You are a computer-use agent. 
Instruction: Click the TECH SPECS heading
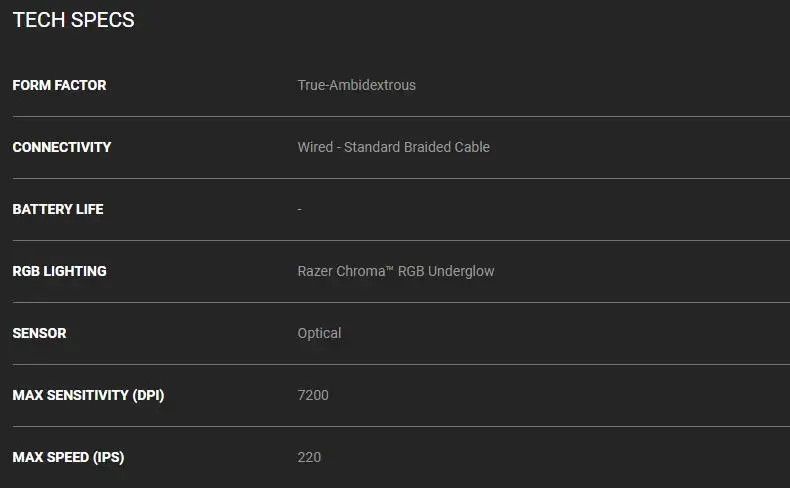74,20
